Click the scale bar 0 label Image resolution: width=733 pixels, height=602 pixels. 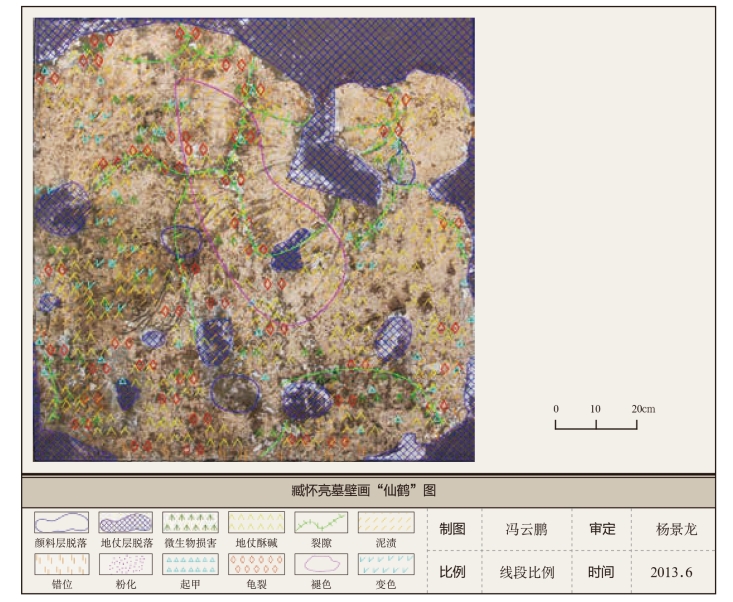(x=556, y=409)
